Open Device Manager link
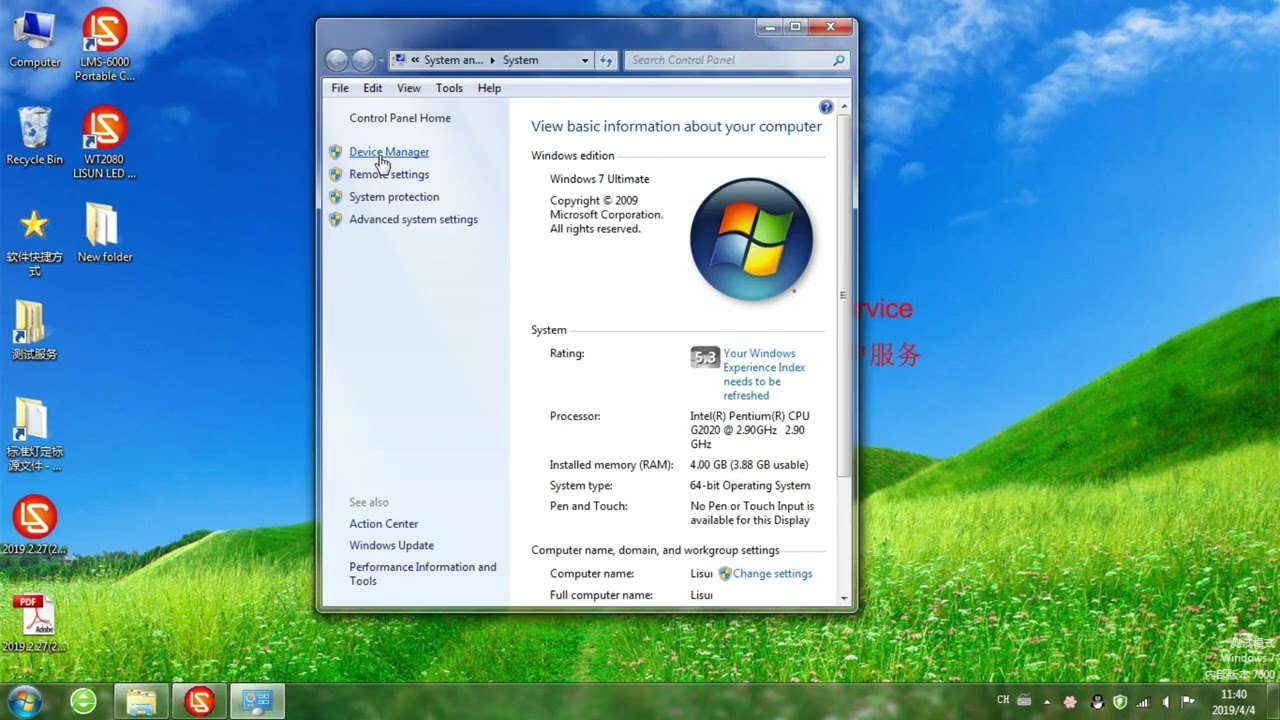This screenshot has height=720, width=1280. (389, 152)
